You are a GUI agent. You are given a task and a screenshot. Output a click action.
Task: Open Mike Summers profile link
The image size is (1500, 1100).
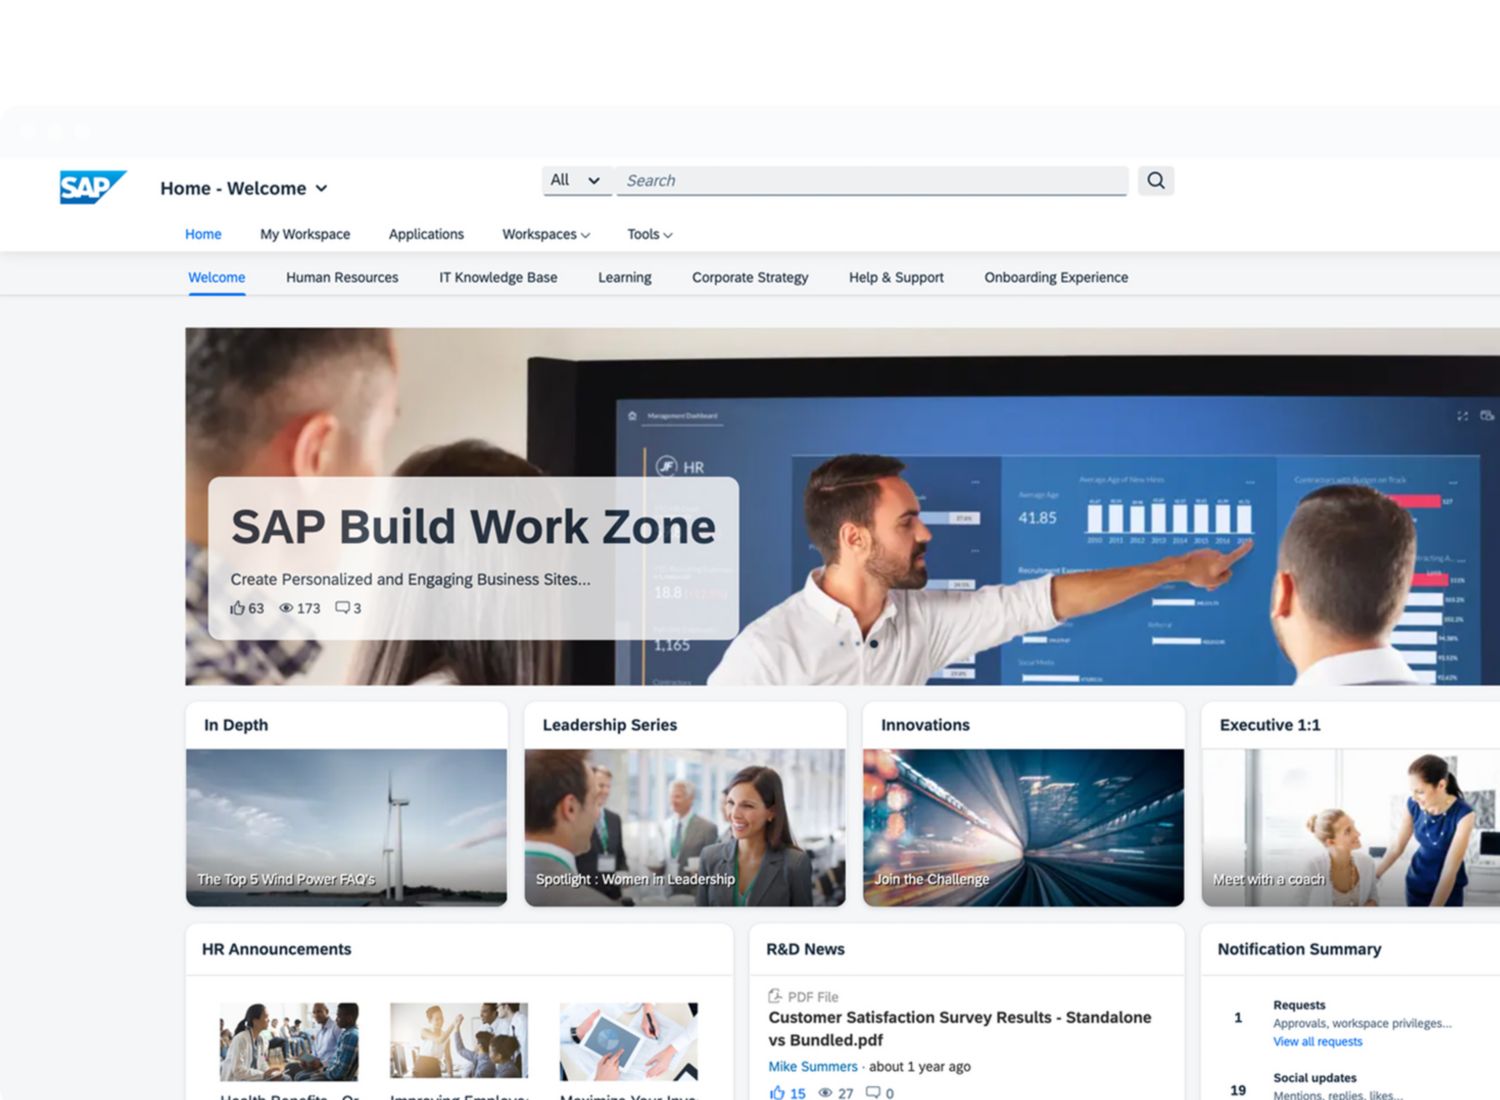point(812,1066)
